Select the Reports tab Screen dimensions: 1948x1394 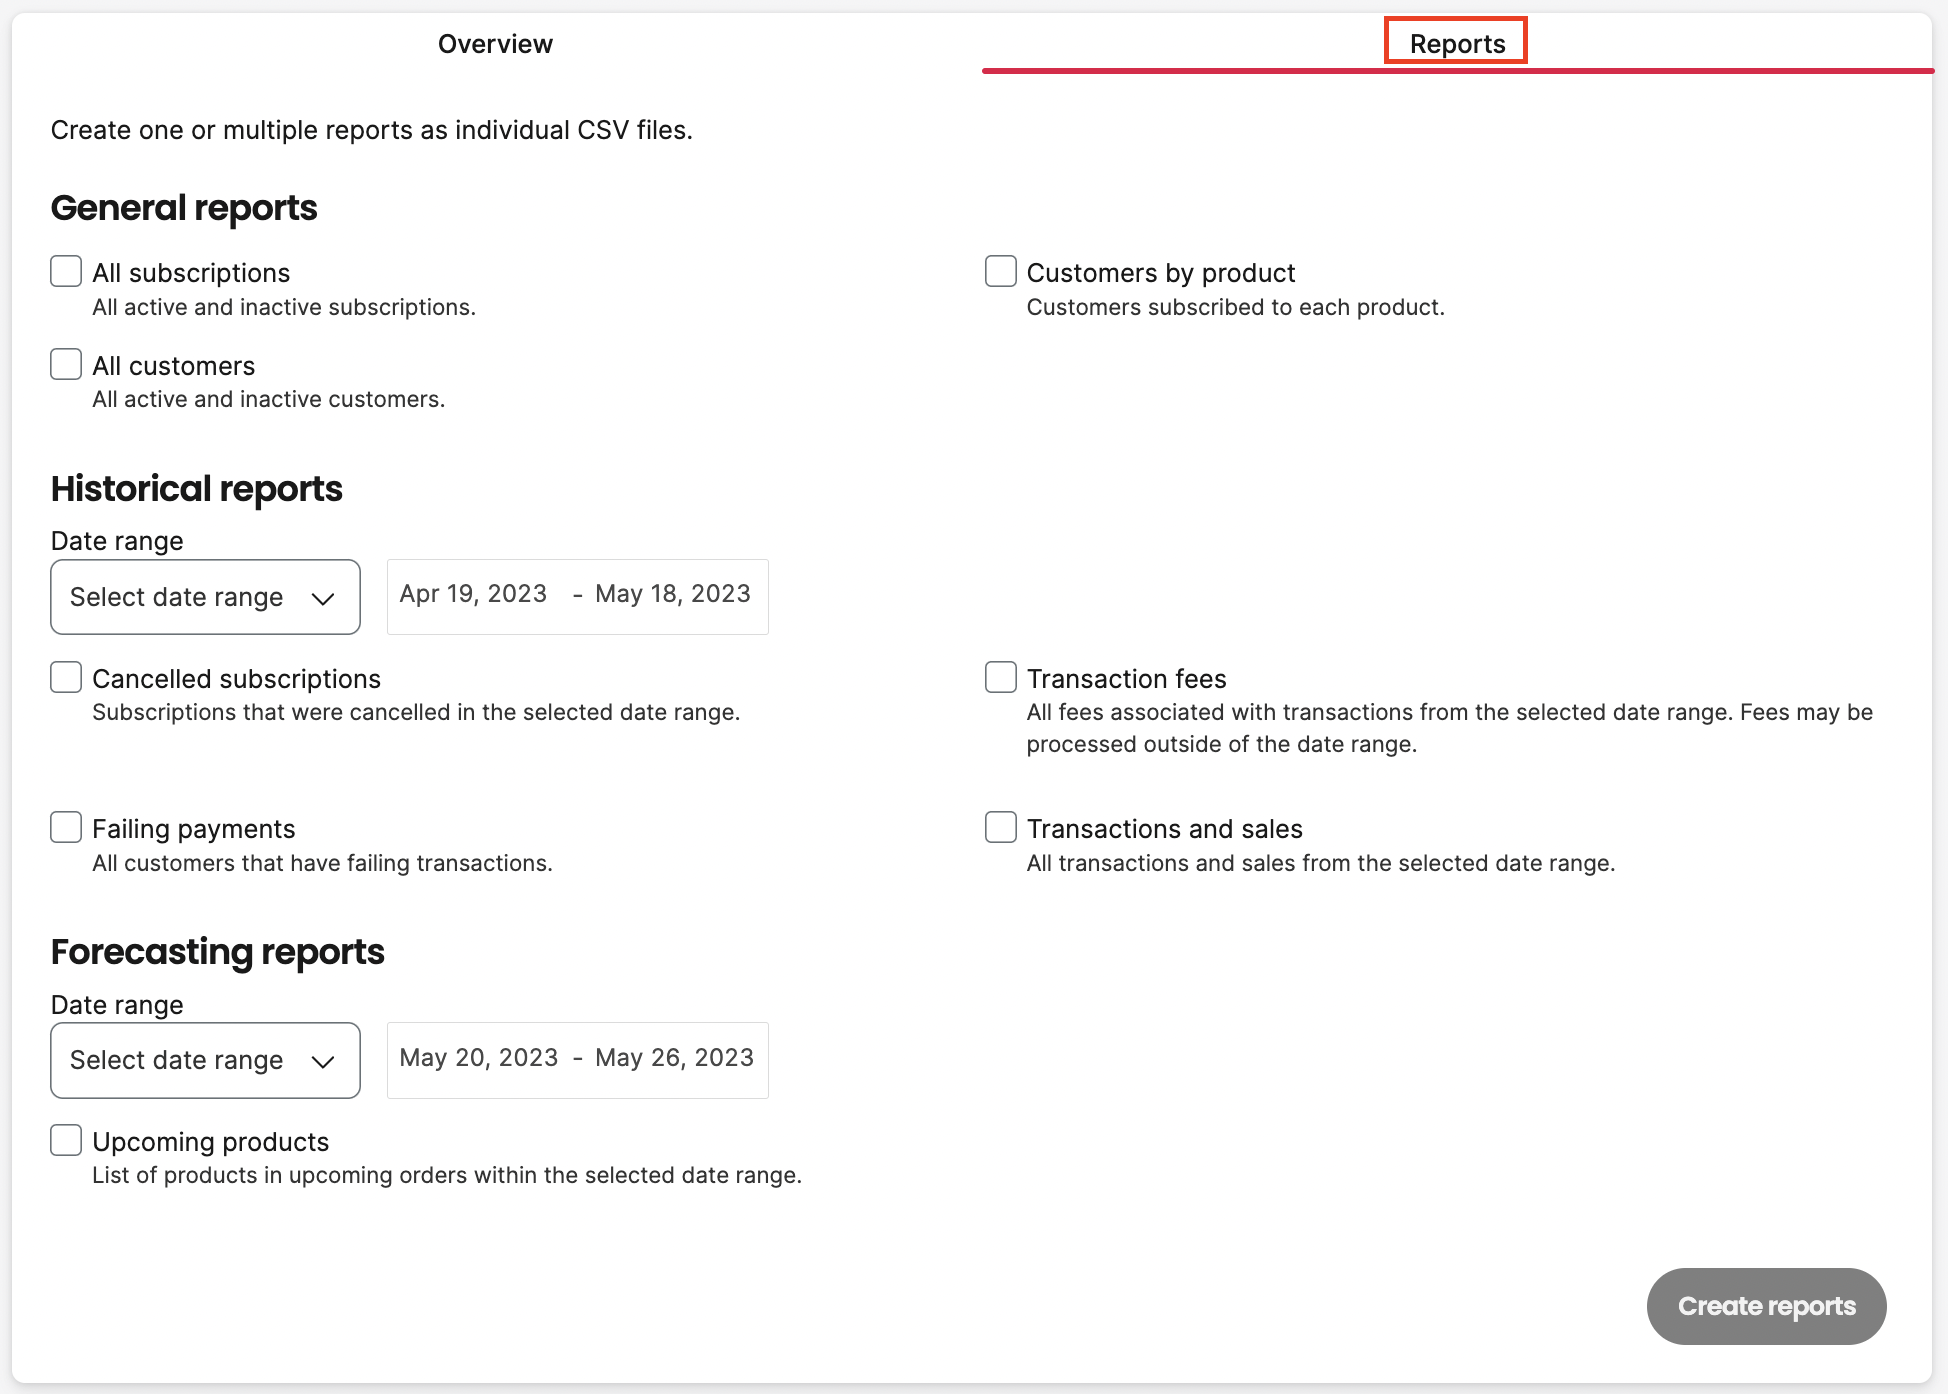point(1457,44)
